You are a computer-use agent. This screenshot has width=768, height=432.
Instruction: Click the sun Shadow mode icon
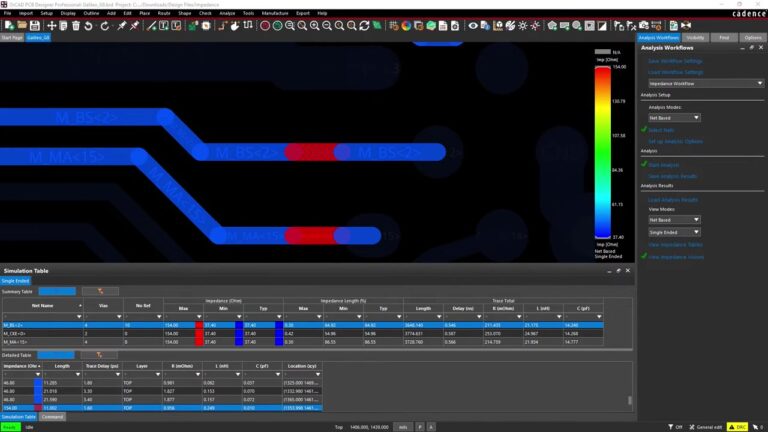523,25
